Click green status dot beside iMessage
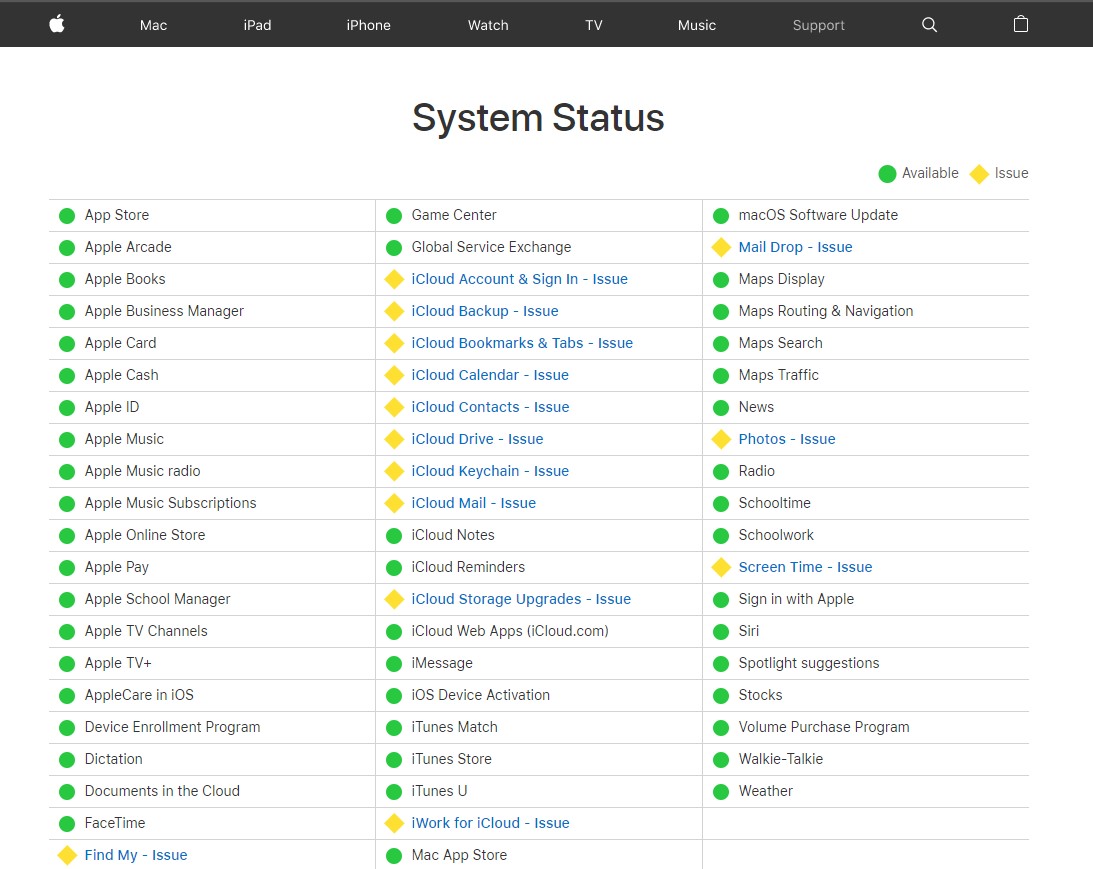 point(394,664)
